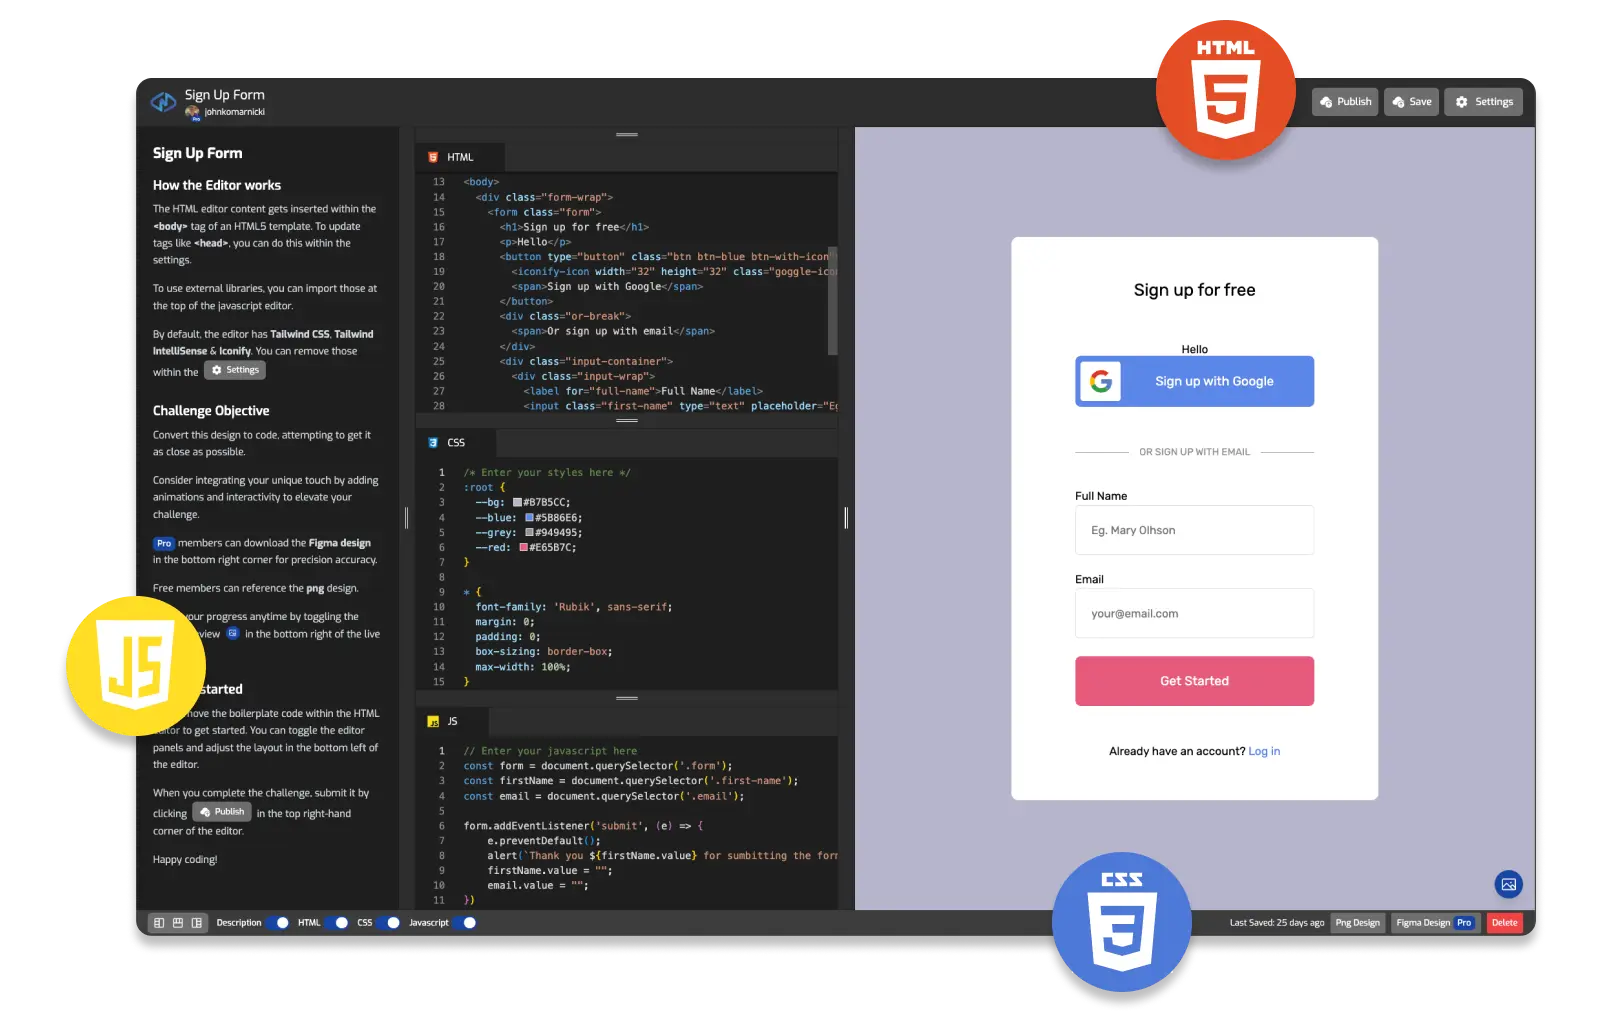Click the app logo beside Sign Up Form
The image size is (1600, 1012).
(x=163, y=102)
